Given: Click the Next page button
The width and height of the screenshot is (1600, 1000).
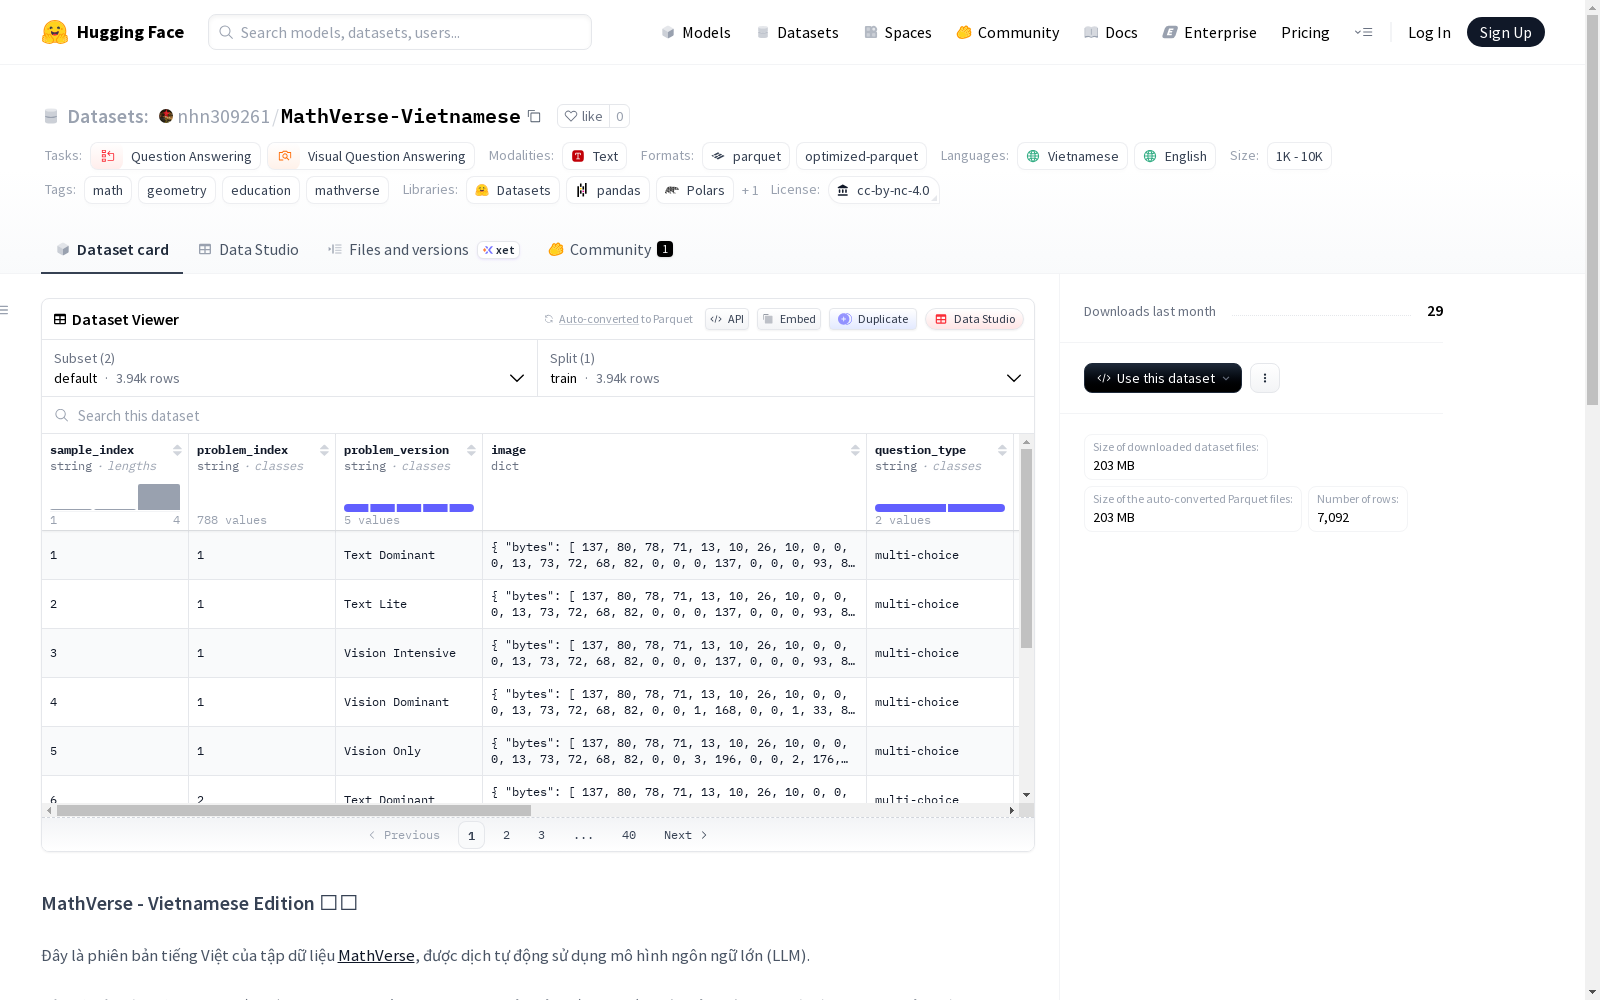Looking at the screenshot, I should point(686,835).
